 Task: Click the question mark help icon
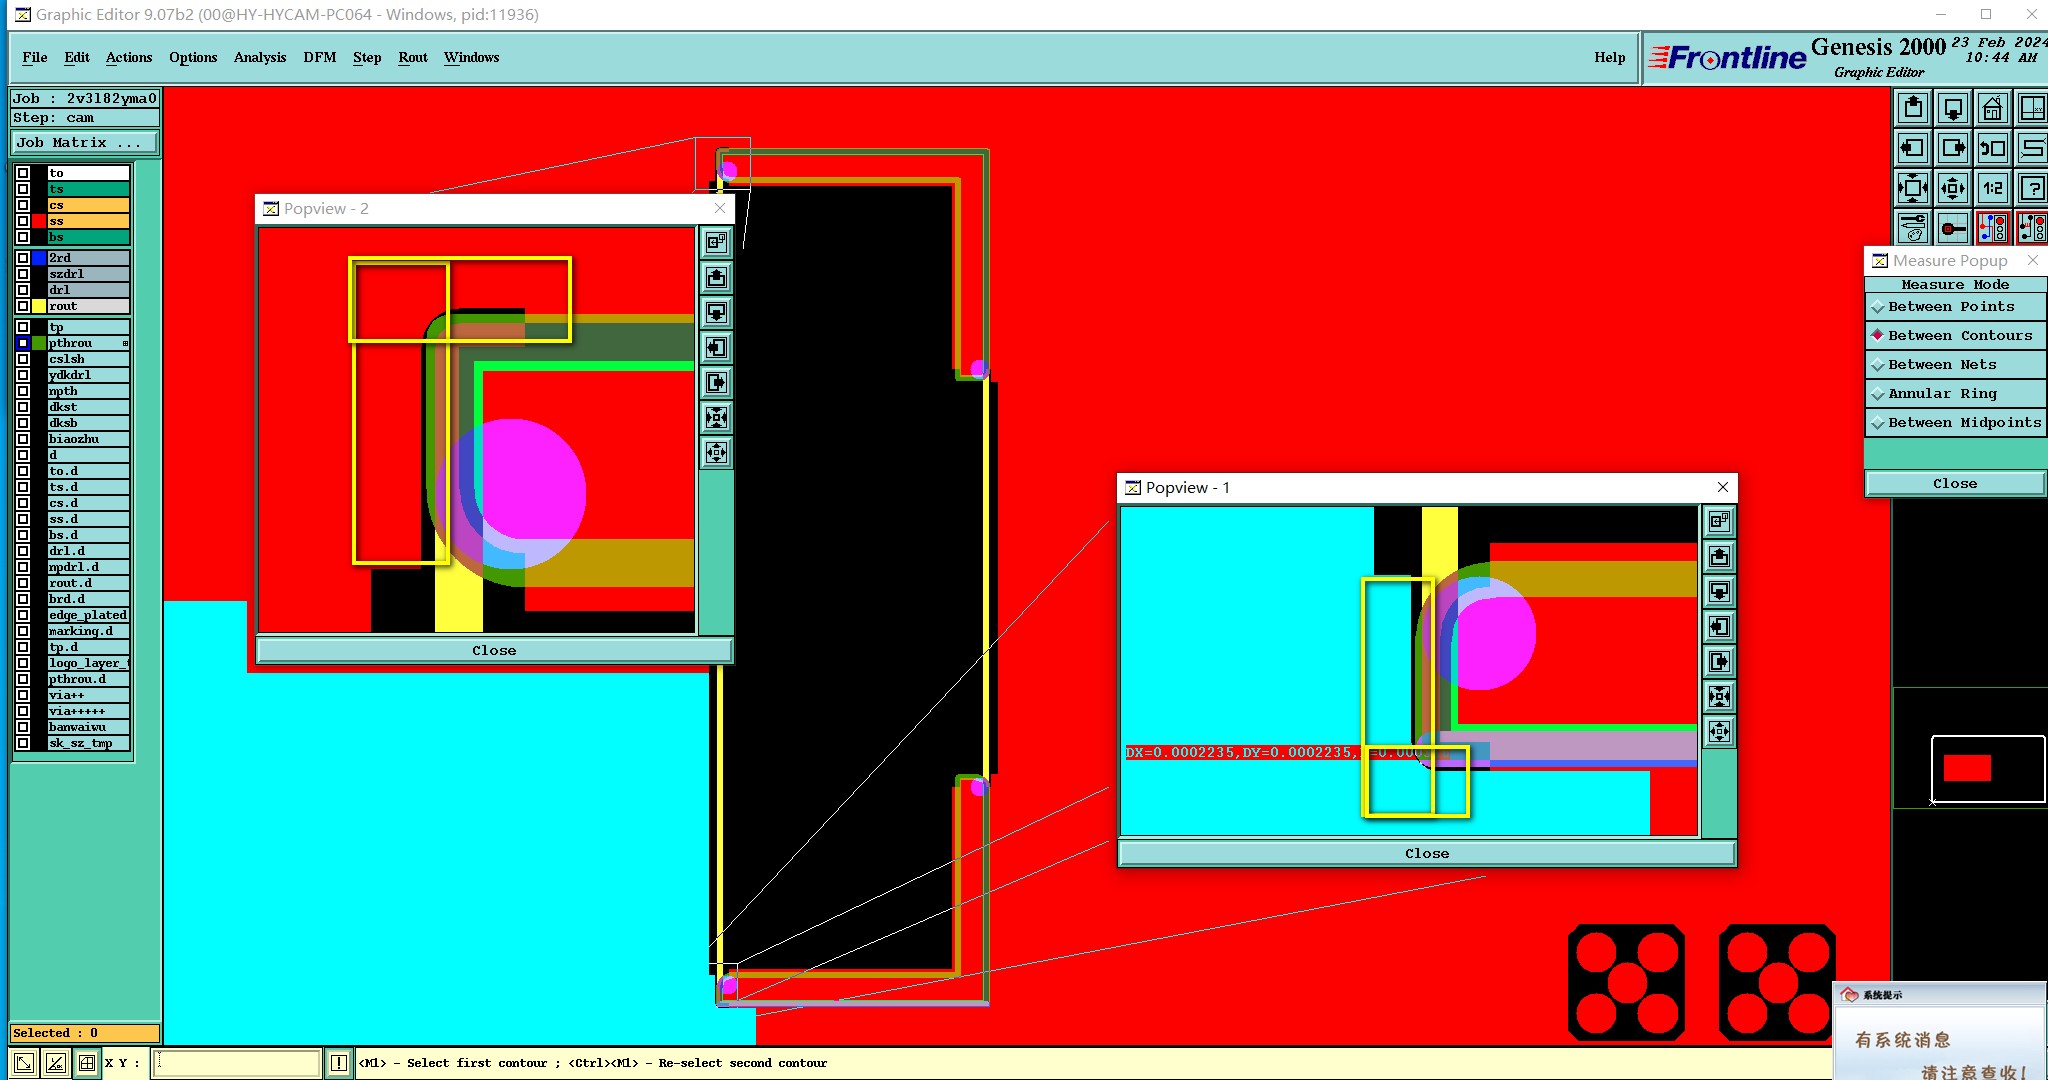pos(2032,188)
